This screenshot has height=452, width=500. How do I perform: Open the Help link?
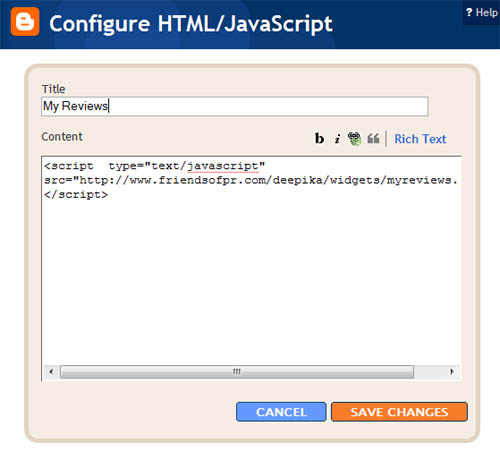[x=482, y=12]
